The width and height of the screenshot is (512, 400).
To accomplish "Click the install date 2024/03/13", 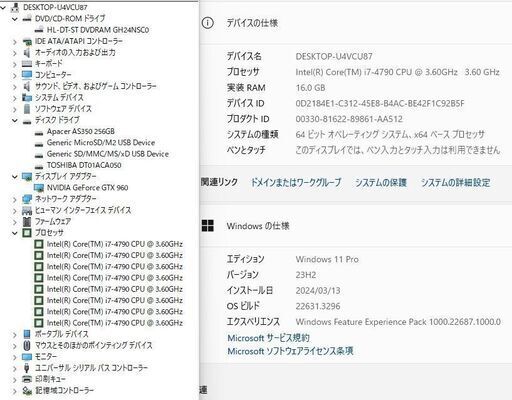I will (318, 290).
